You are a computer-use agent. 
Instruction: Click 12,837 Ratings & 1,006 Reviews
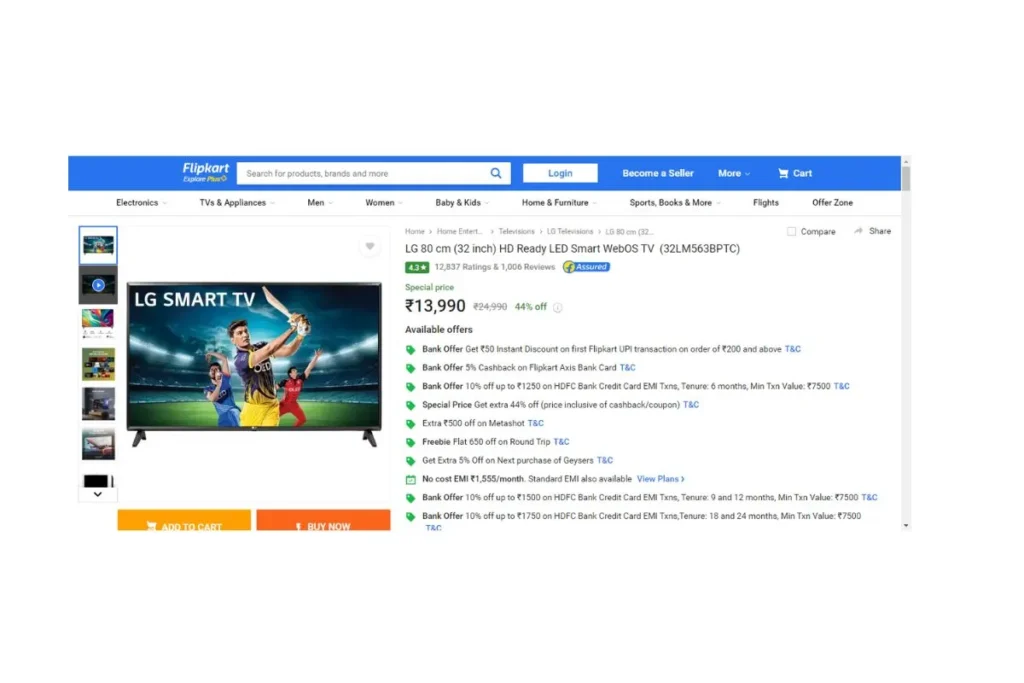494,267
